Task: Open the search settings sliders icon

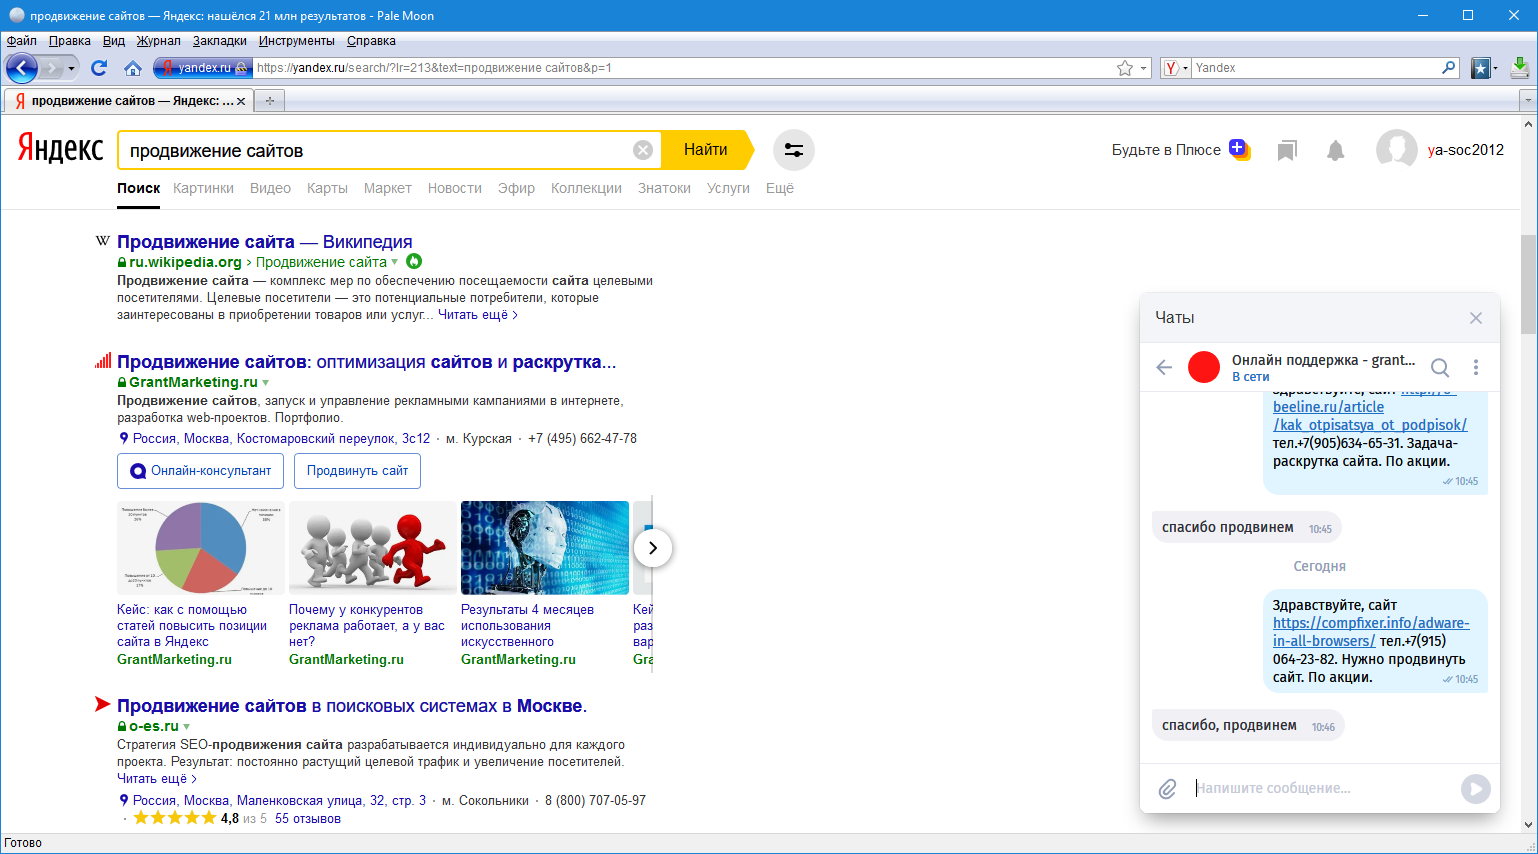Action: (x=794, y=150)
